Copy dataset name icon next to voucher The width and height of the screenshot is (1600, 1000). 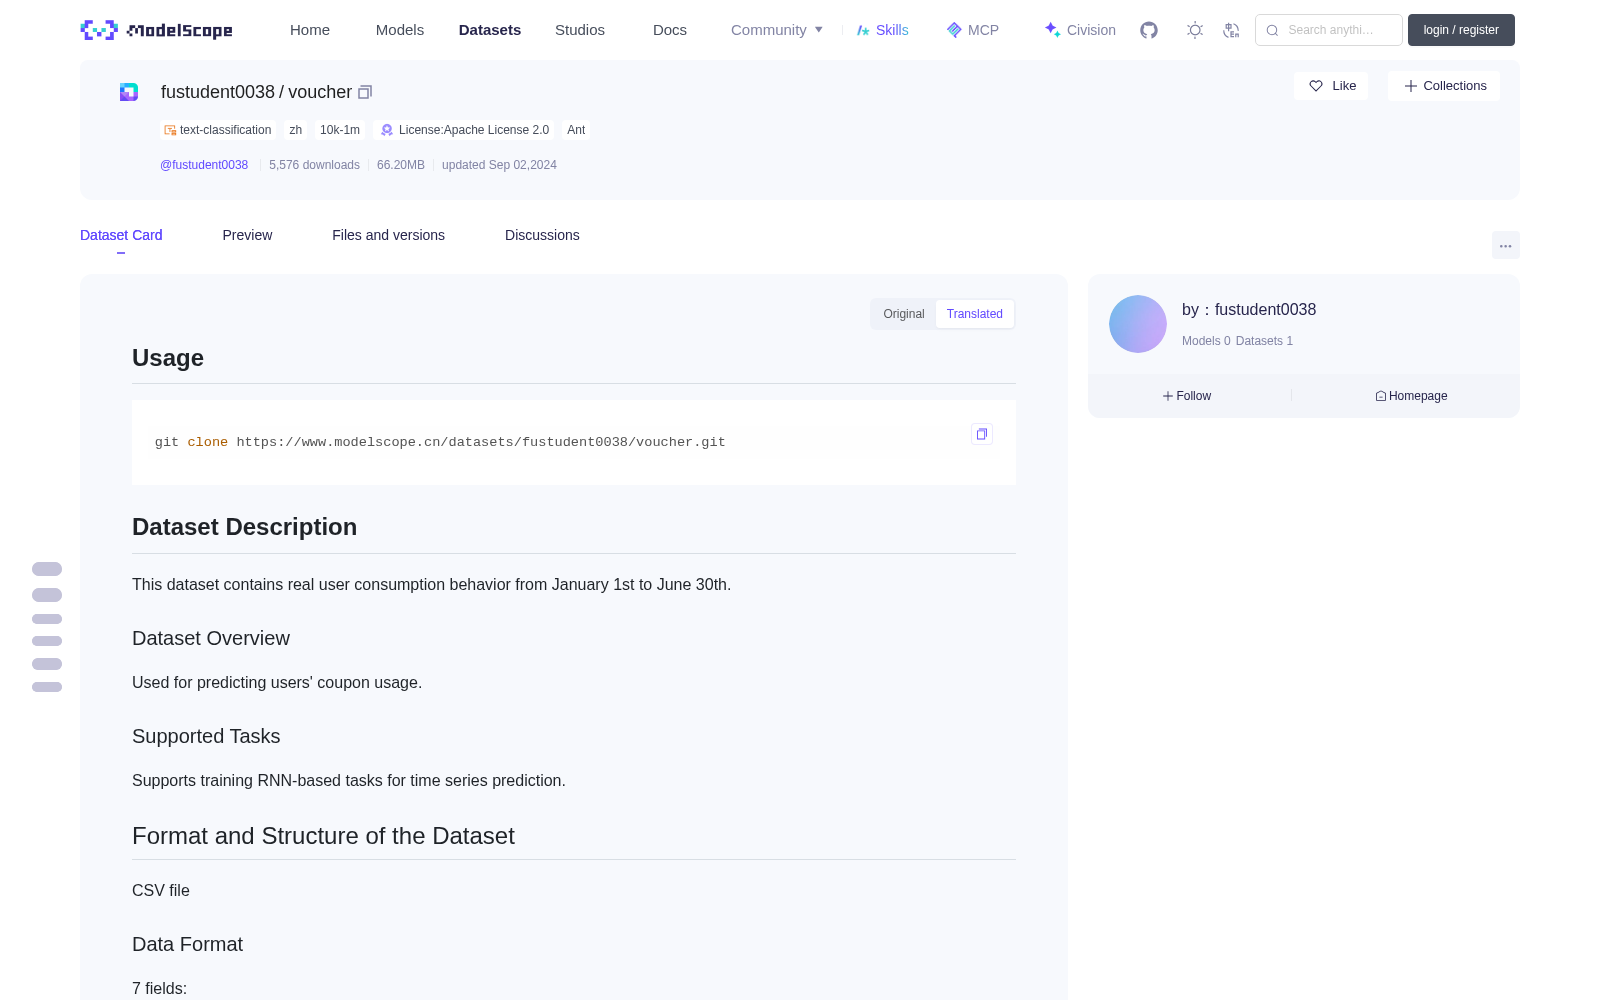tap(365, 92)
